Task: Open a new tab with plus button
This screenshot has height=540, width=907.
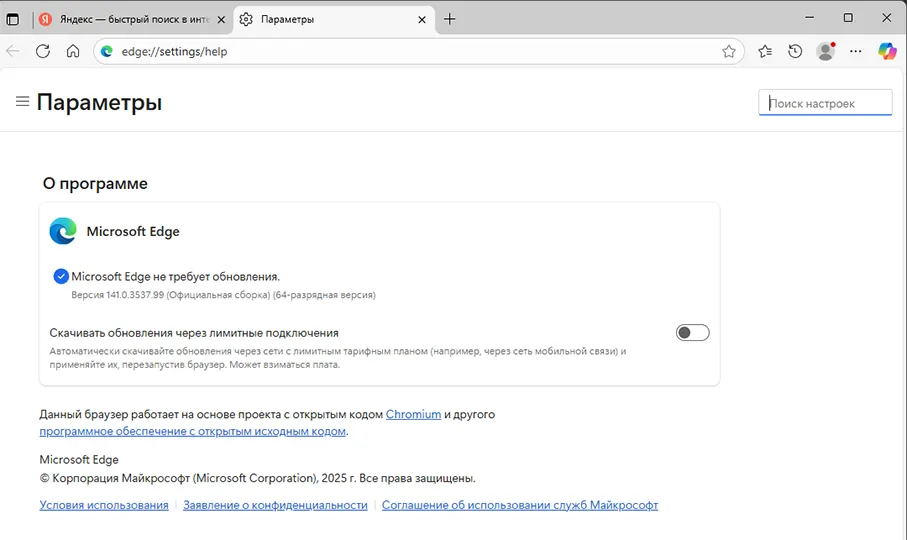Action: [449, 19]
